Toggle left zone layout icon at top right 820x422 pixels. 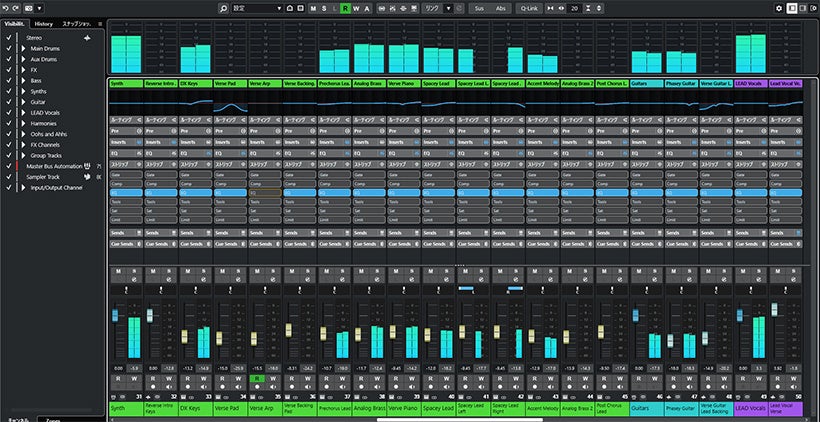(792, 8)
